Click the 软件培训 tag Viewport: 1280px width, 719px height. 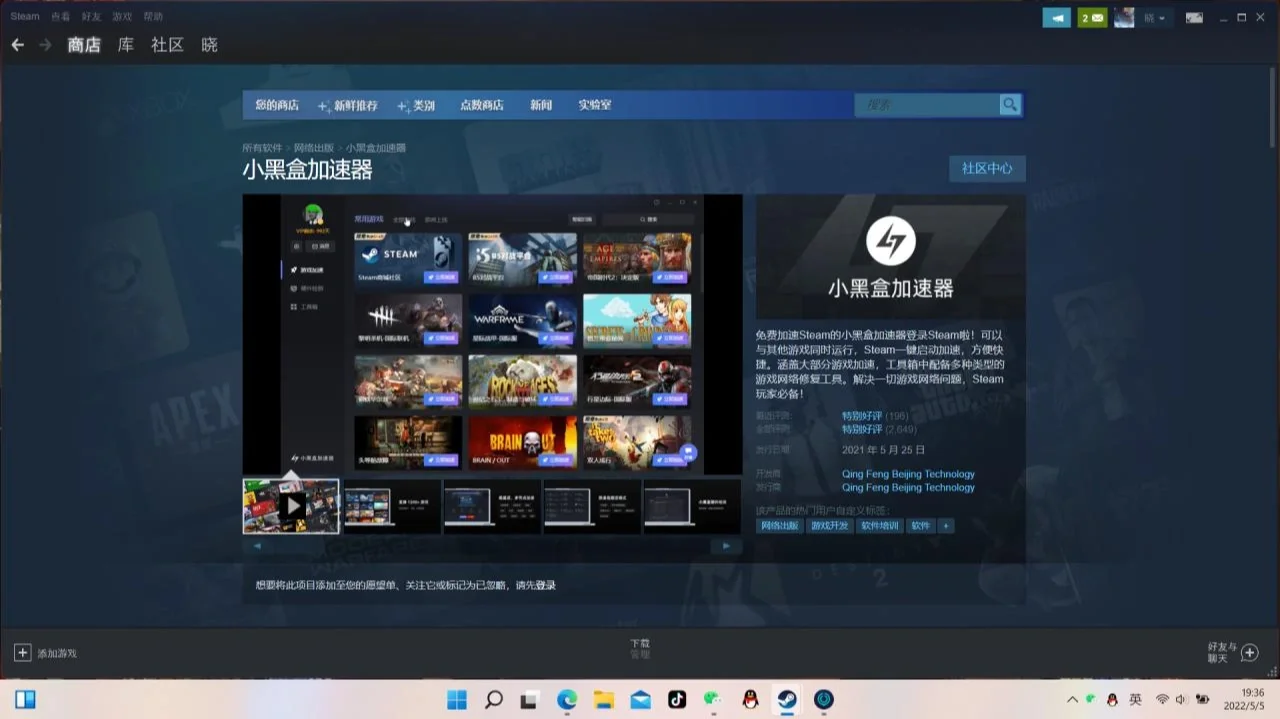coord(880,526)
